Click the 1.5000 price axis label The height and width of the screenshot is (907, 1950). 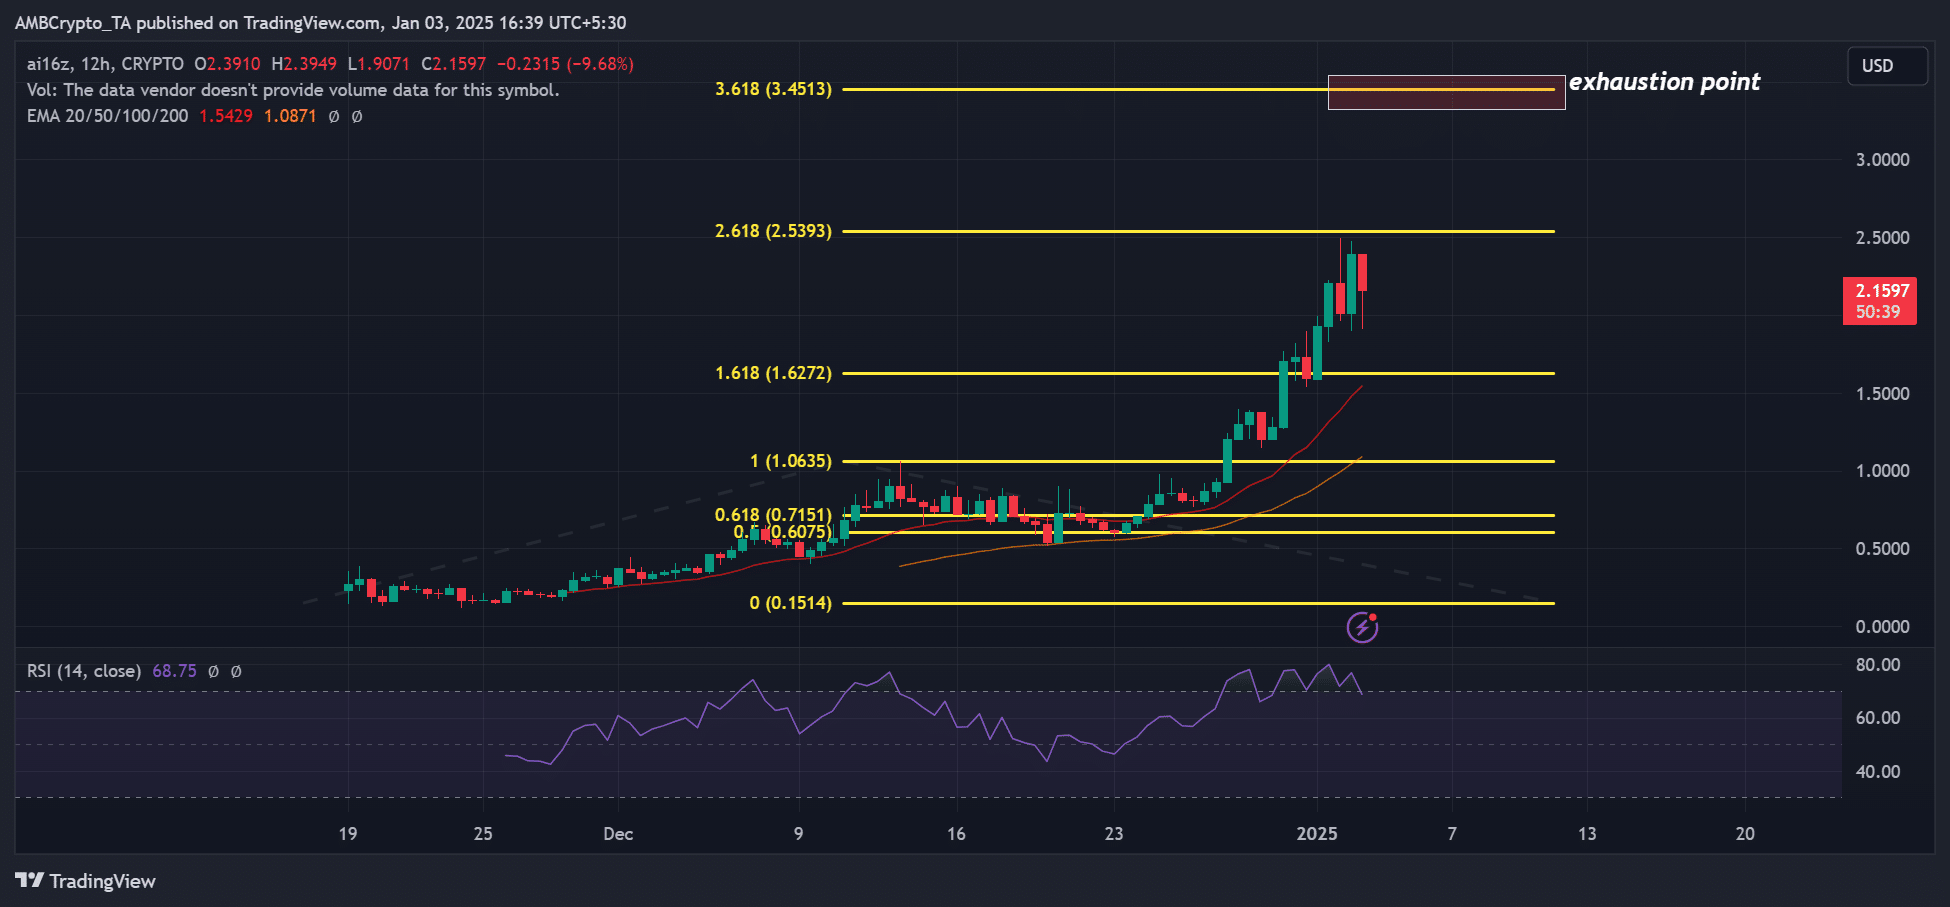(x=1883, y=394)
